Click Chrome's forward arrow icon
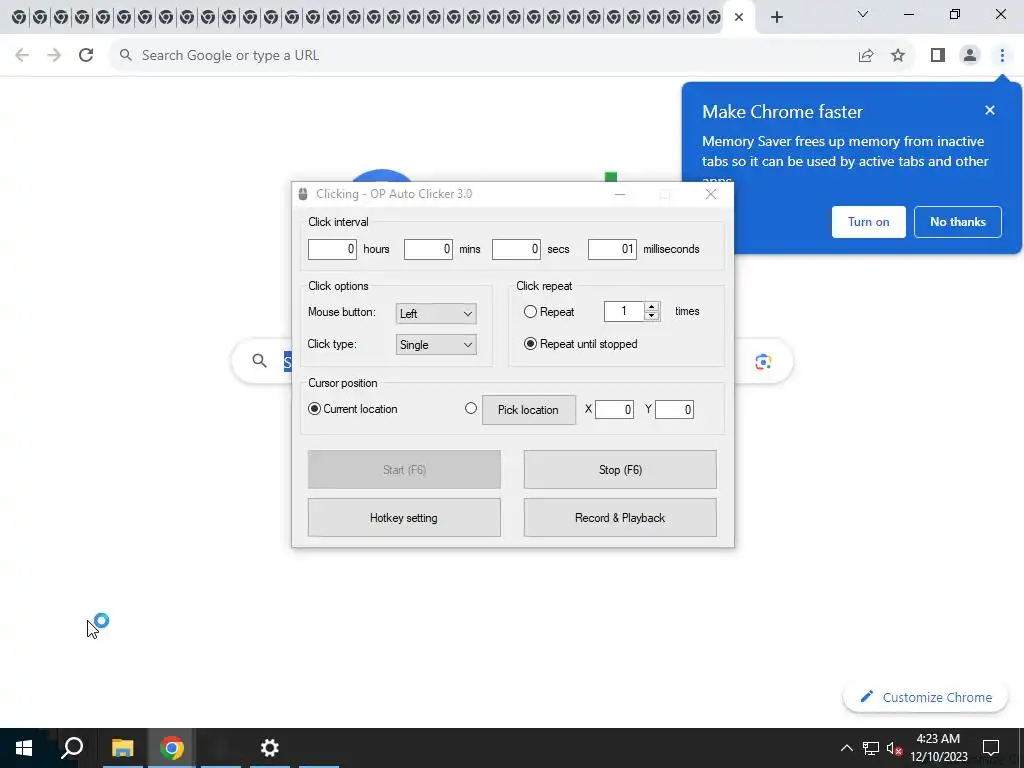This screenshot has height=768, width=1024. (54, 55)
